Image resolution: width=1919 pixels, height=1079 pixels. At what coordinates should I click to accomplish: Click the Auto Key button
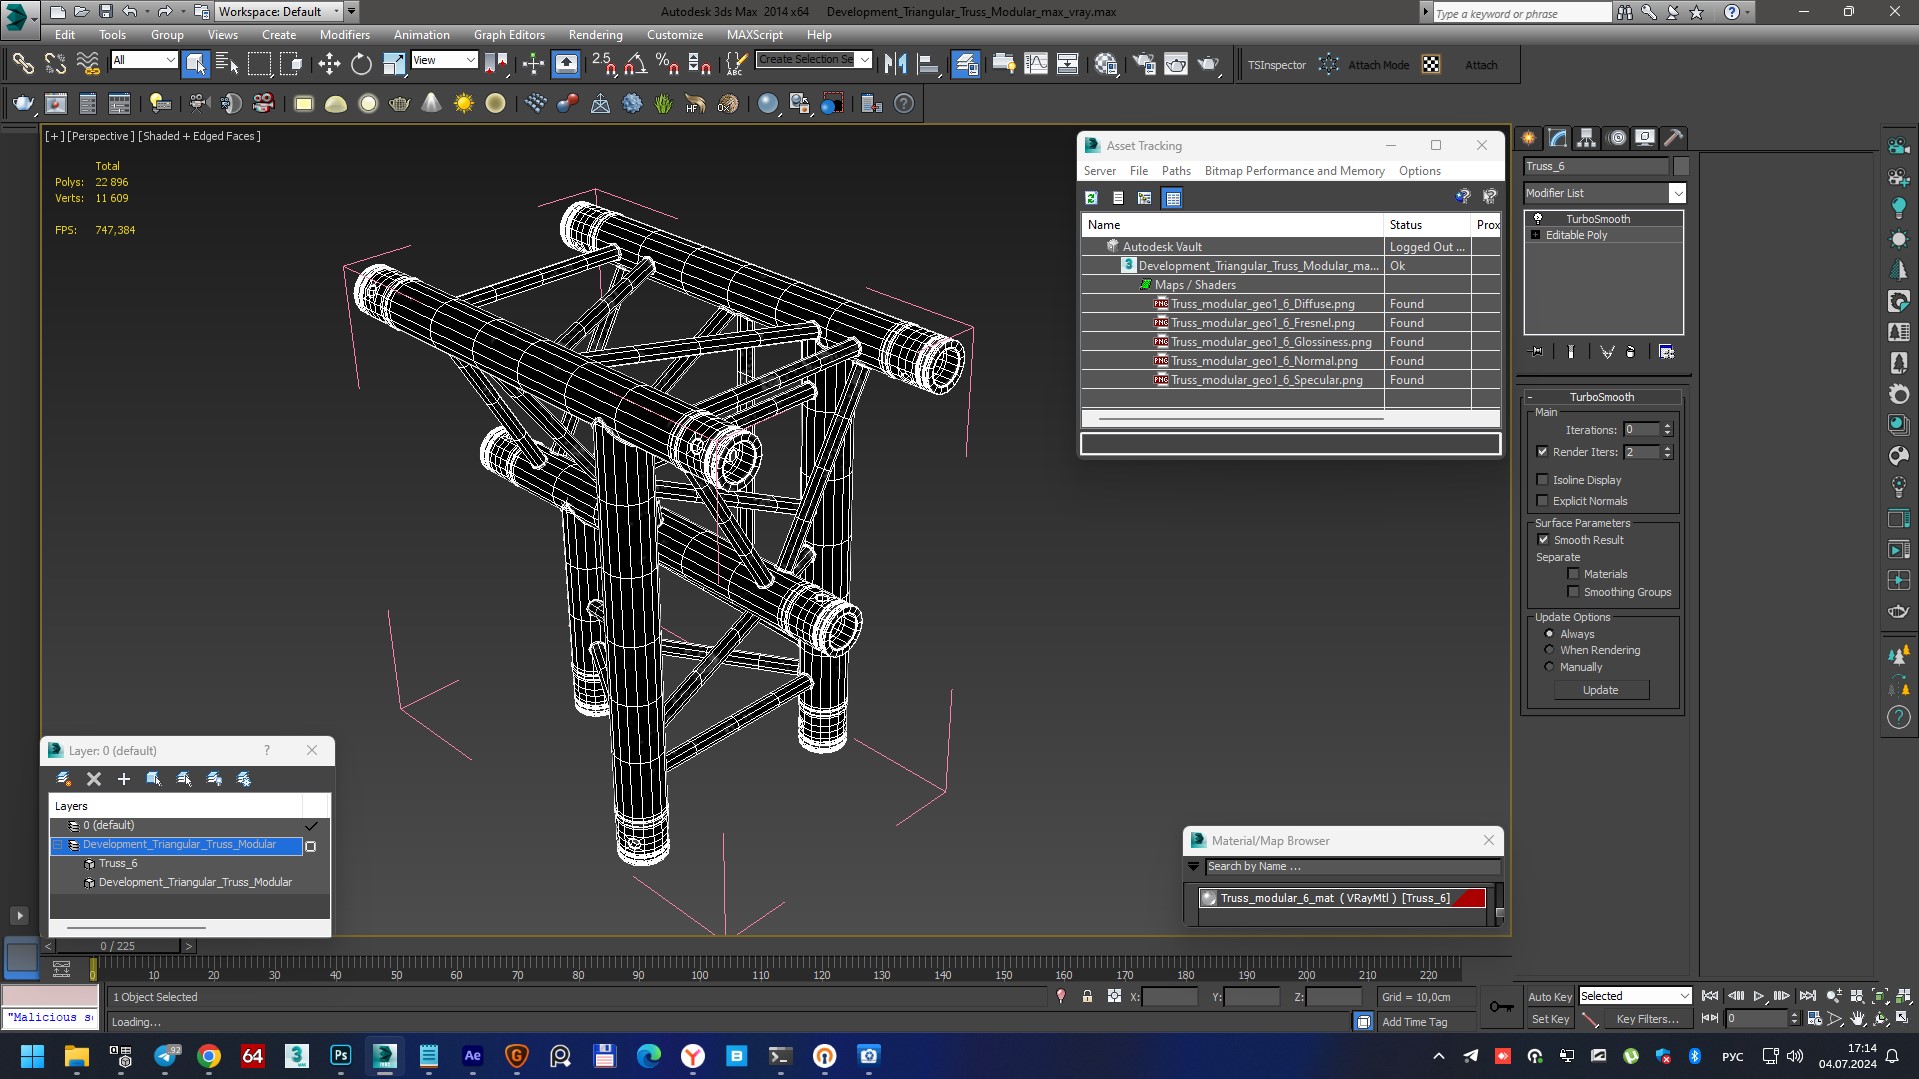[1549, 997]
